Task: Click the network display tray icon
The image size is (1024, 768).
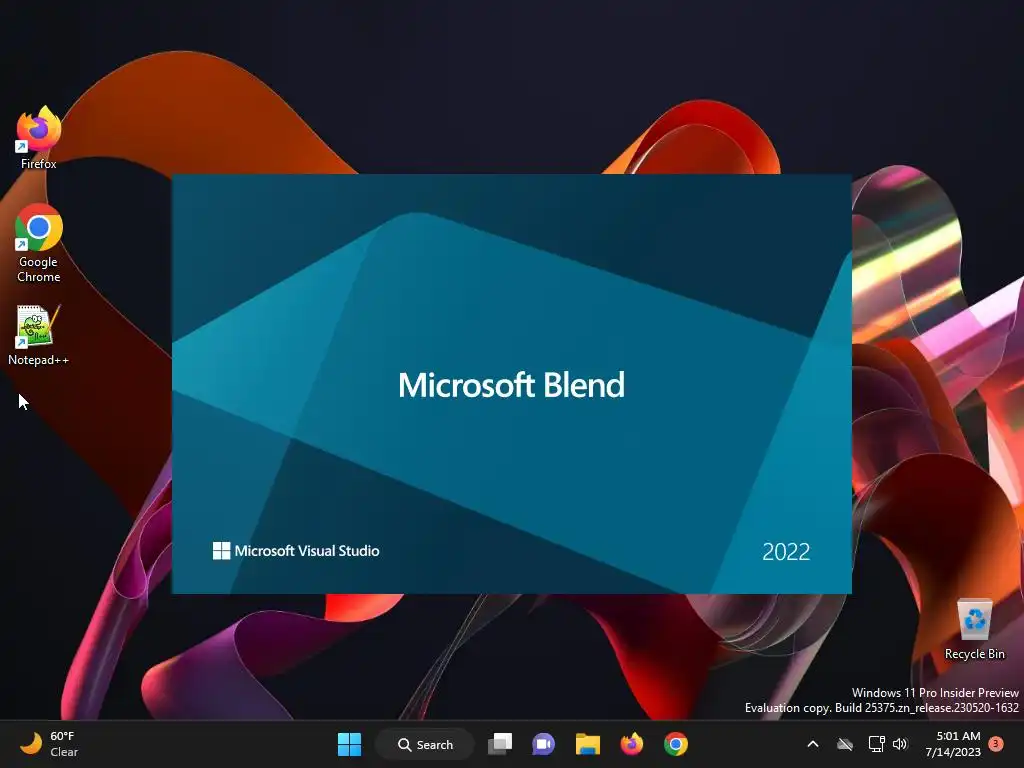Action: (876, 744)
